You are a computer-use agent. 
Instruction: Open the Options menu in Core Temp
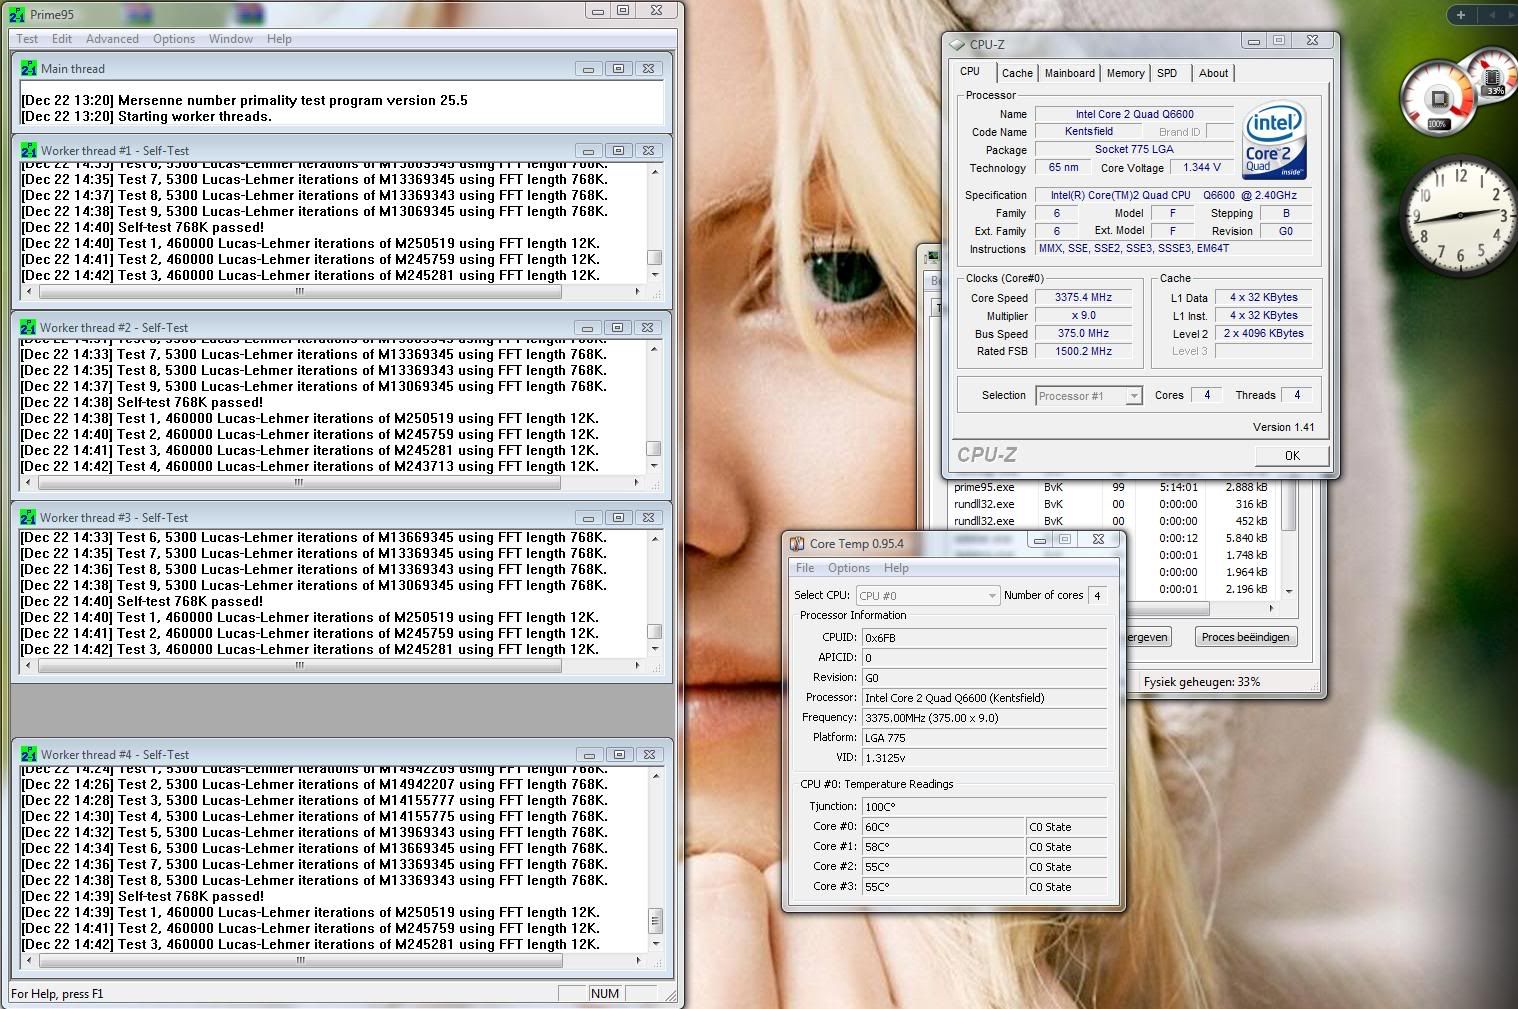point(848,568)
